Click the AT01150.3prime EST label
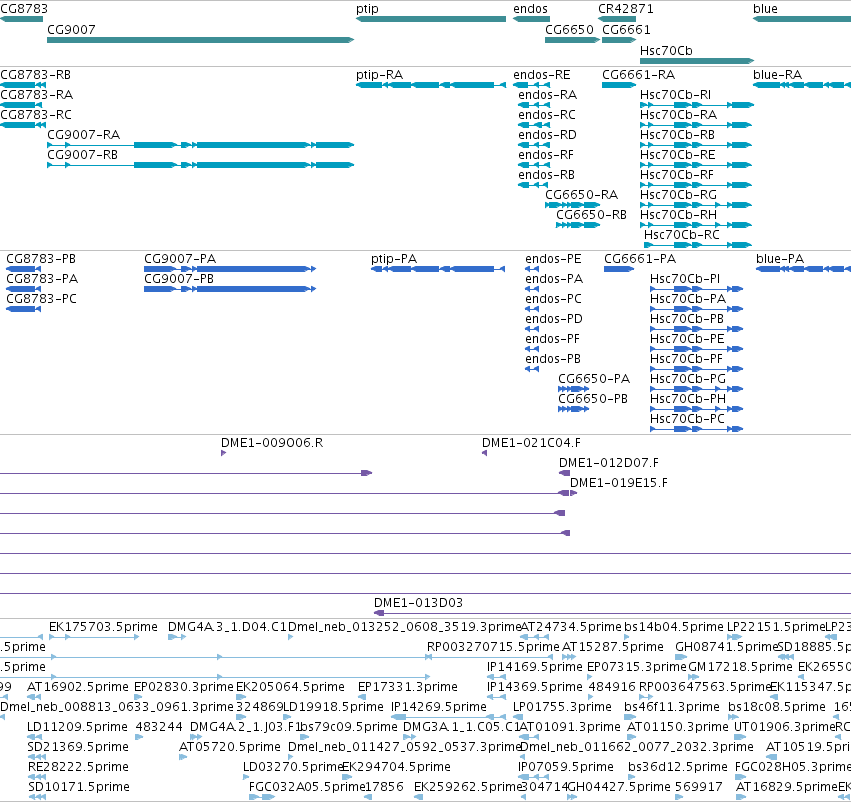 click(678, 726)
